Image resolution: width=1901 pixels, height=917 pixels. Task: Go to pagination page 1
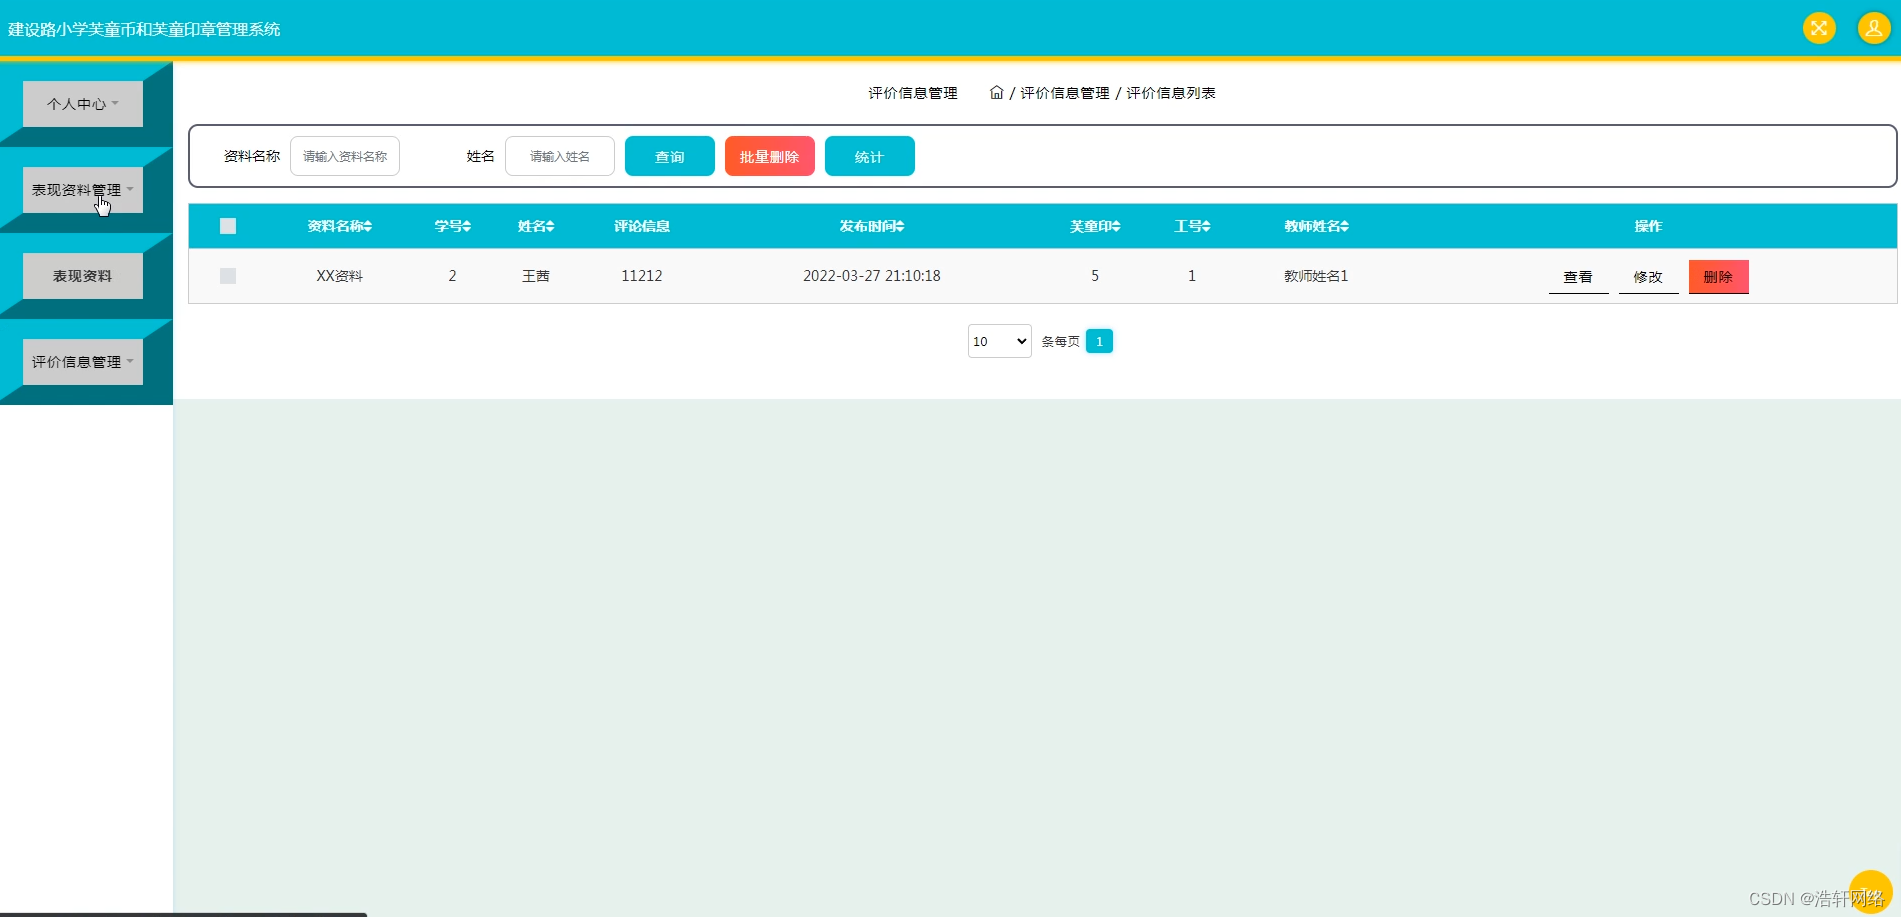tap(1099, 341)
